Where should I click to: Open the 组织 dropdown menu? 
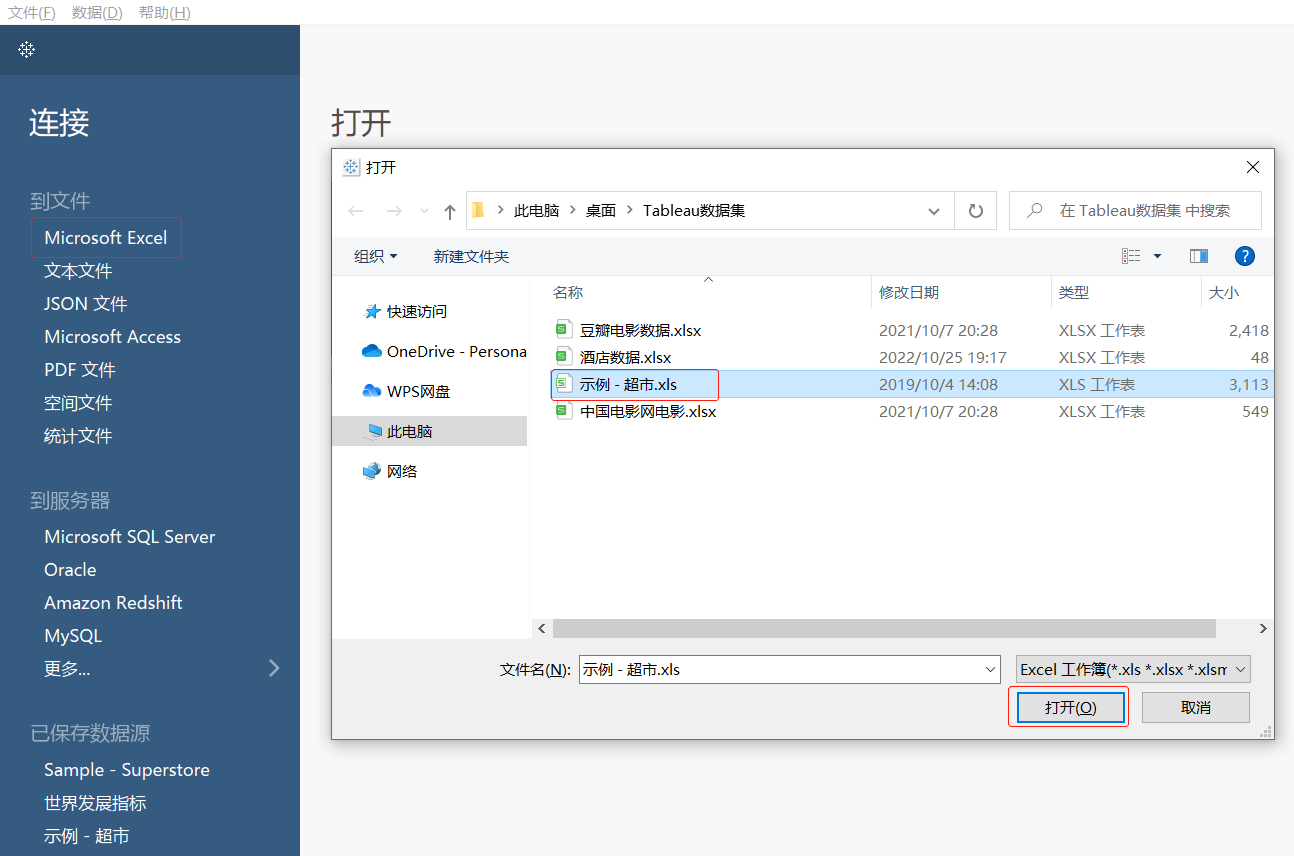coord(376,256)
